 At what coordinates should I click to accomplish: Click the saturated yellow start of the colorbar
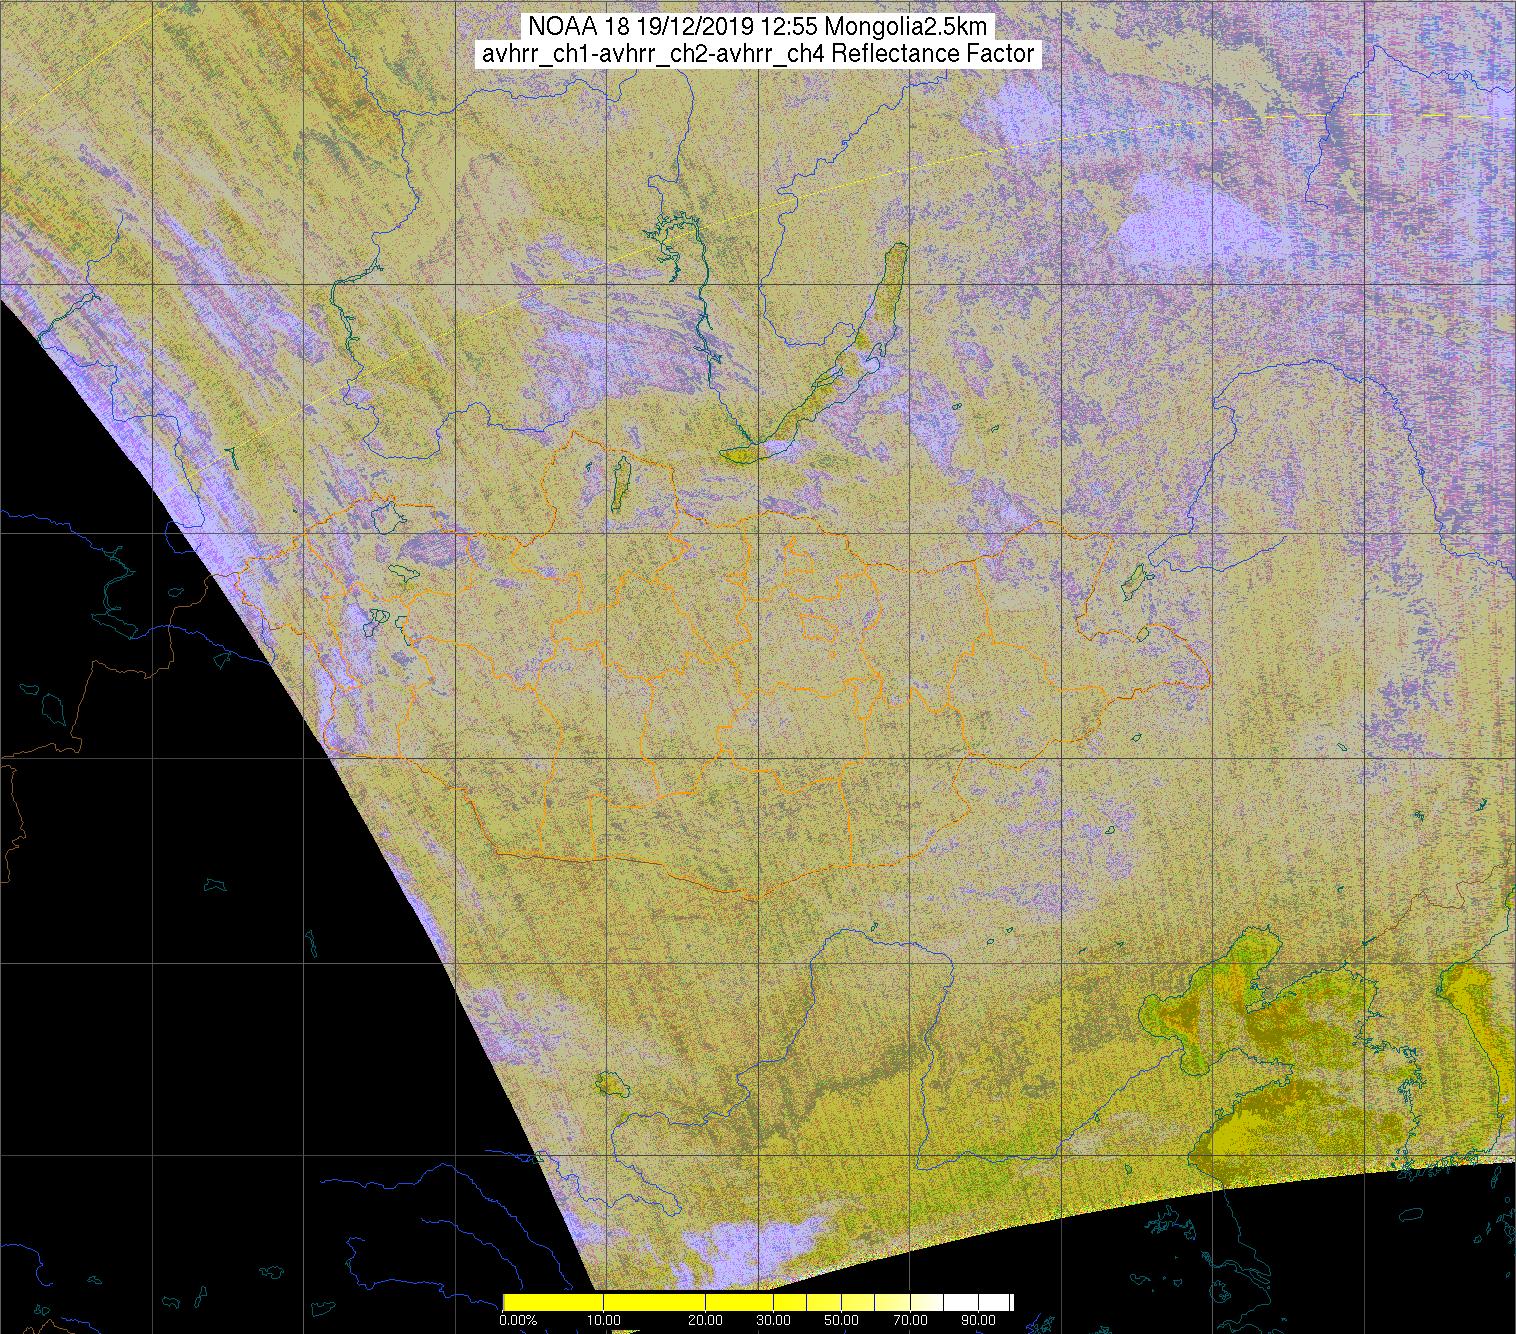coord(553,1302)
